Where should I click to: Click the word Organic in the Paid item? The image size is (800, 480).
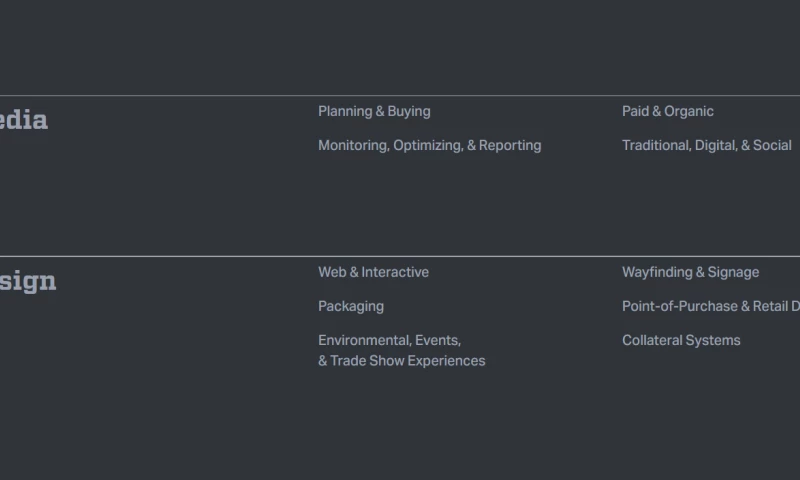click(x=689, y=112)
